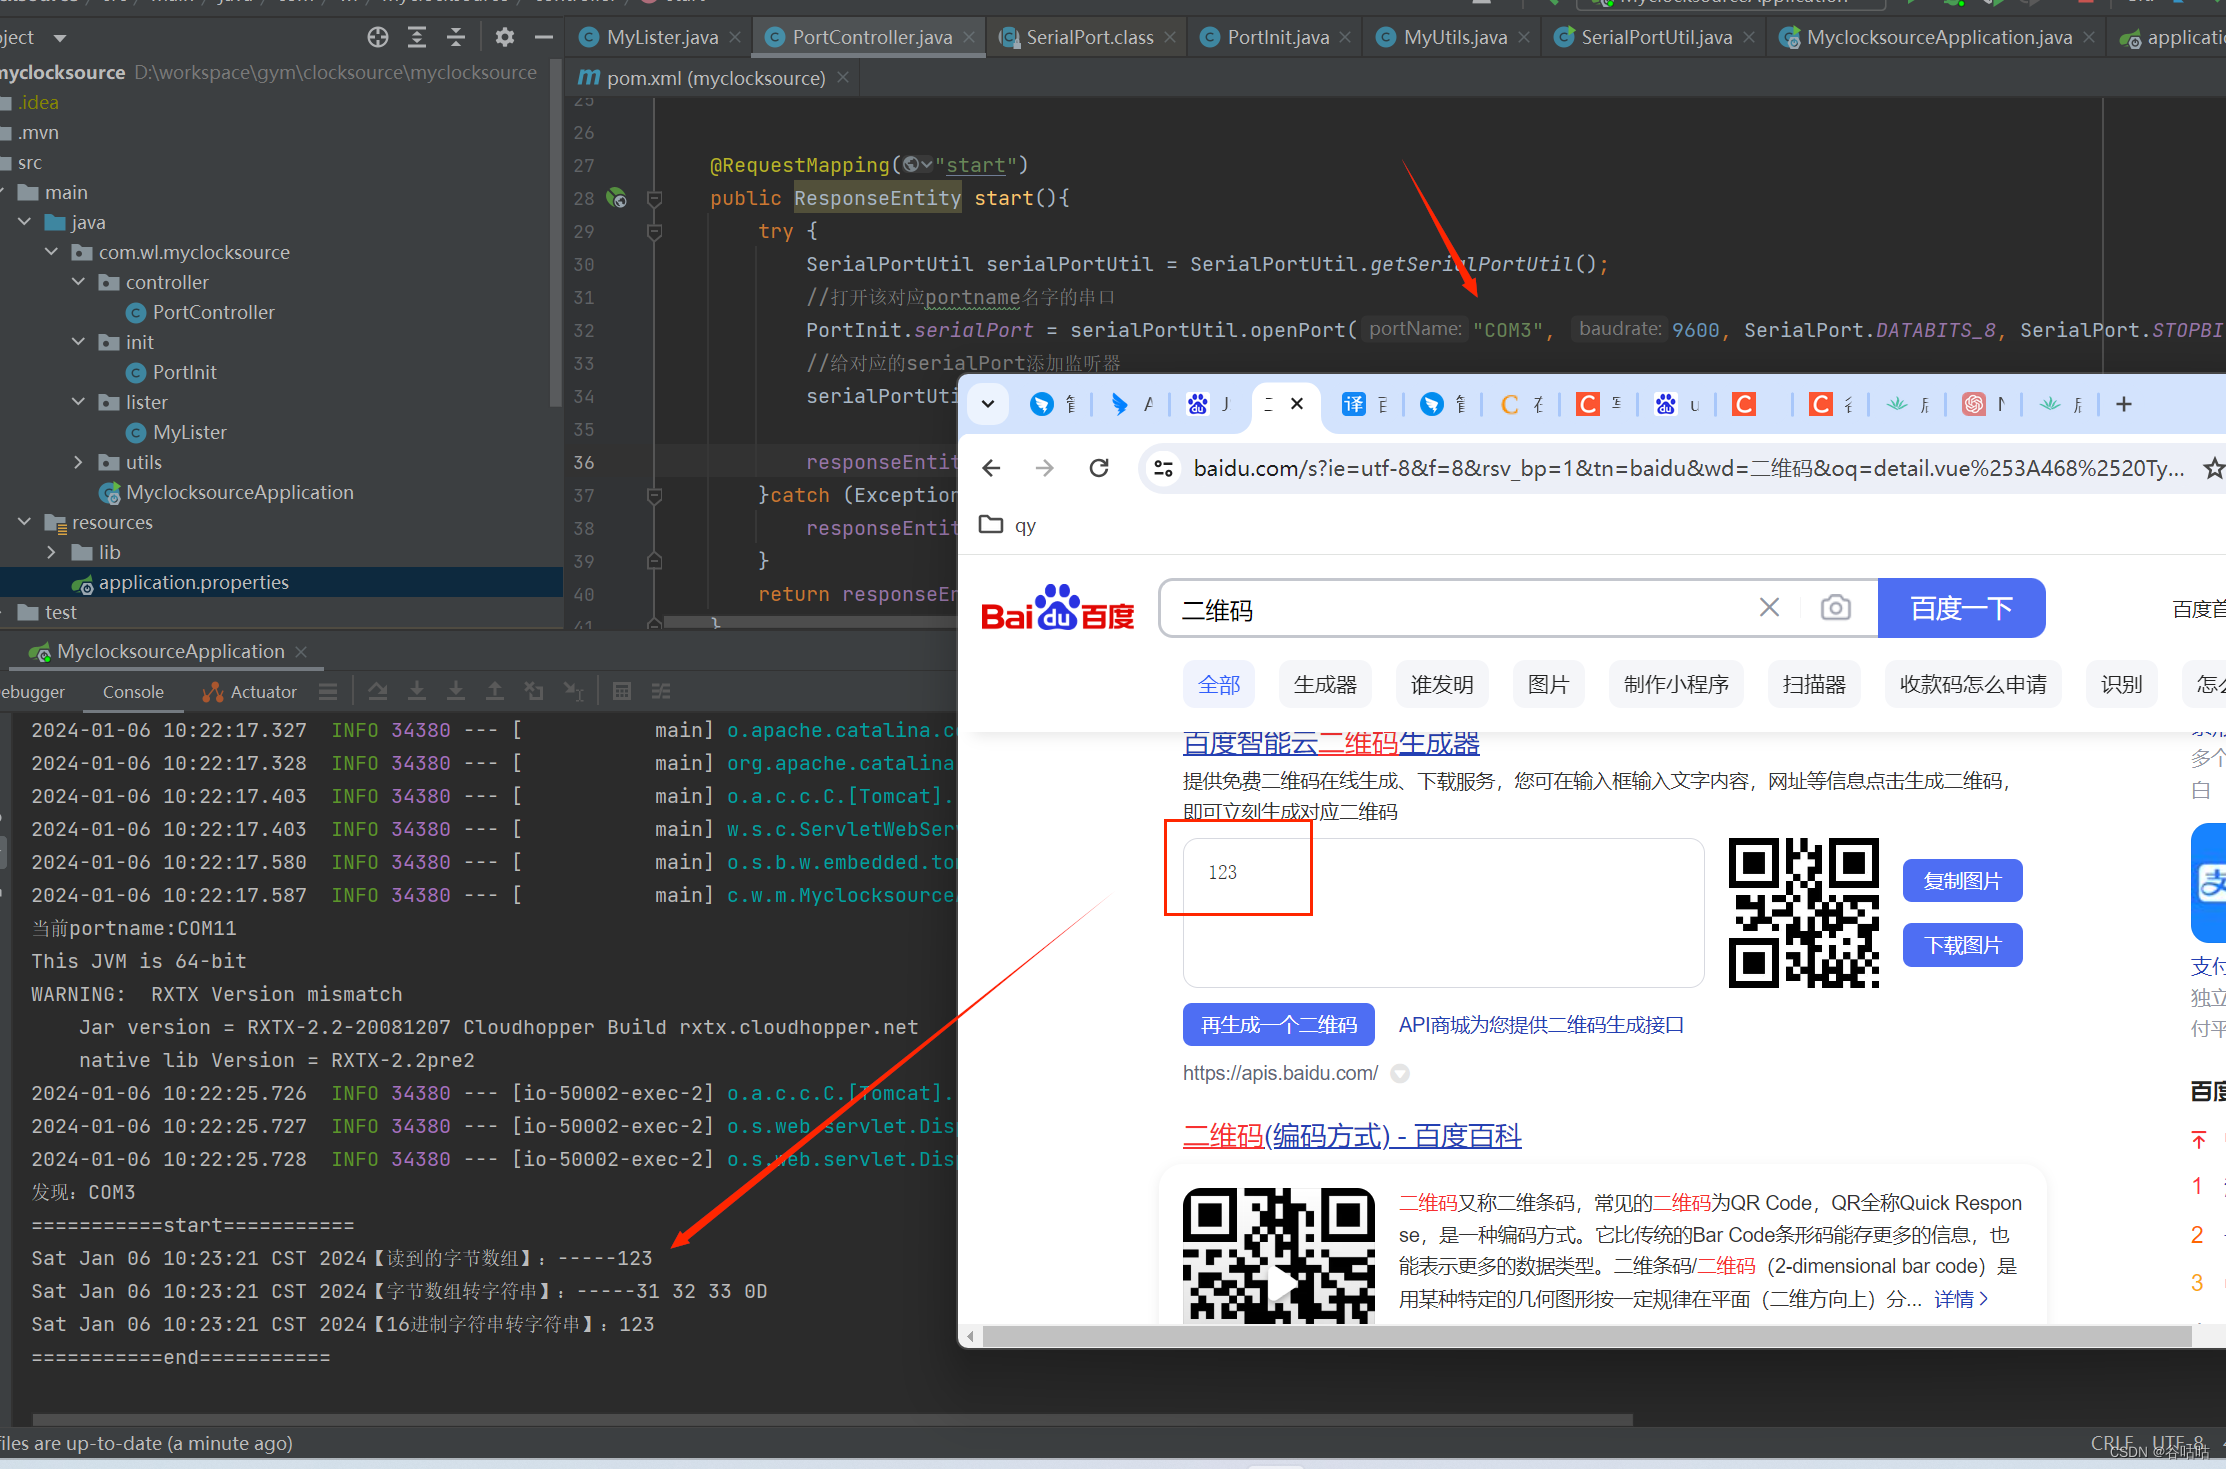Hide the project panel with minus icon
The height and width of the screenshot is (1469, 2226).
[x=544, y=38]
